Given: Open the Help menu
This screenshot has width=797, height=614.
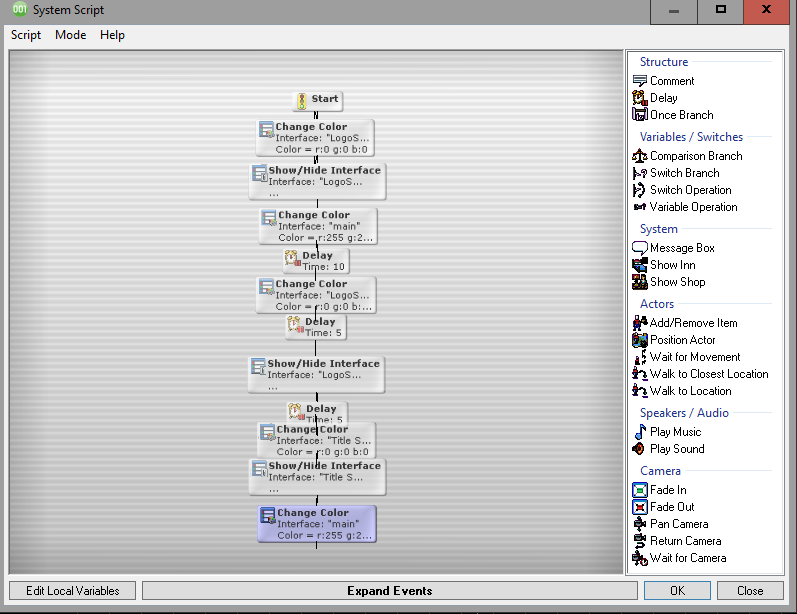Looking at the screenshot, I should (x=112, y=35).
